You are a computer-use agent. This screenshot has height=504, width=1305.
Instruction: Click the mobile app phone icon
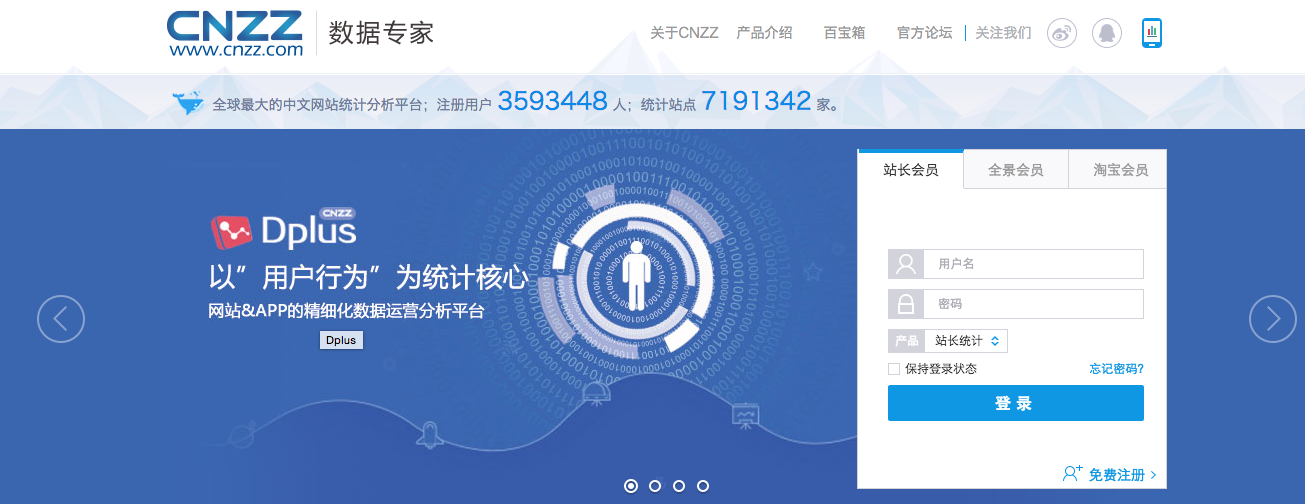point(1152,33)
